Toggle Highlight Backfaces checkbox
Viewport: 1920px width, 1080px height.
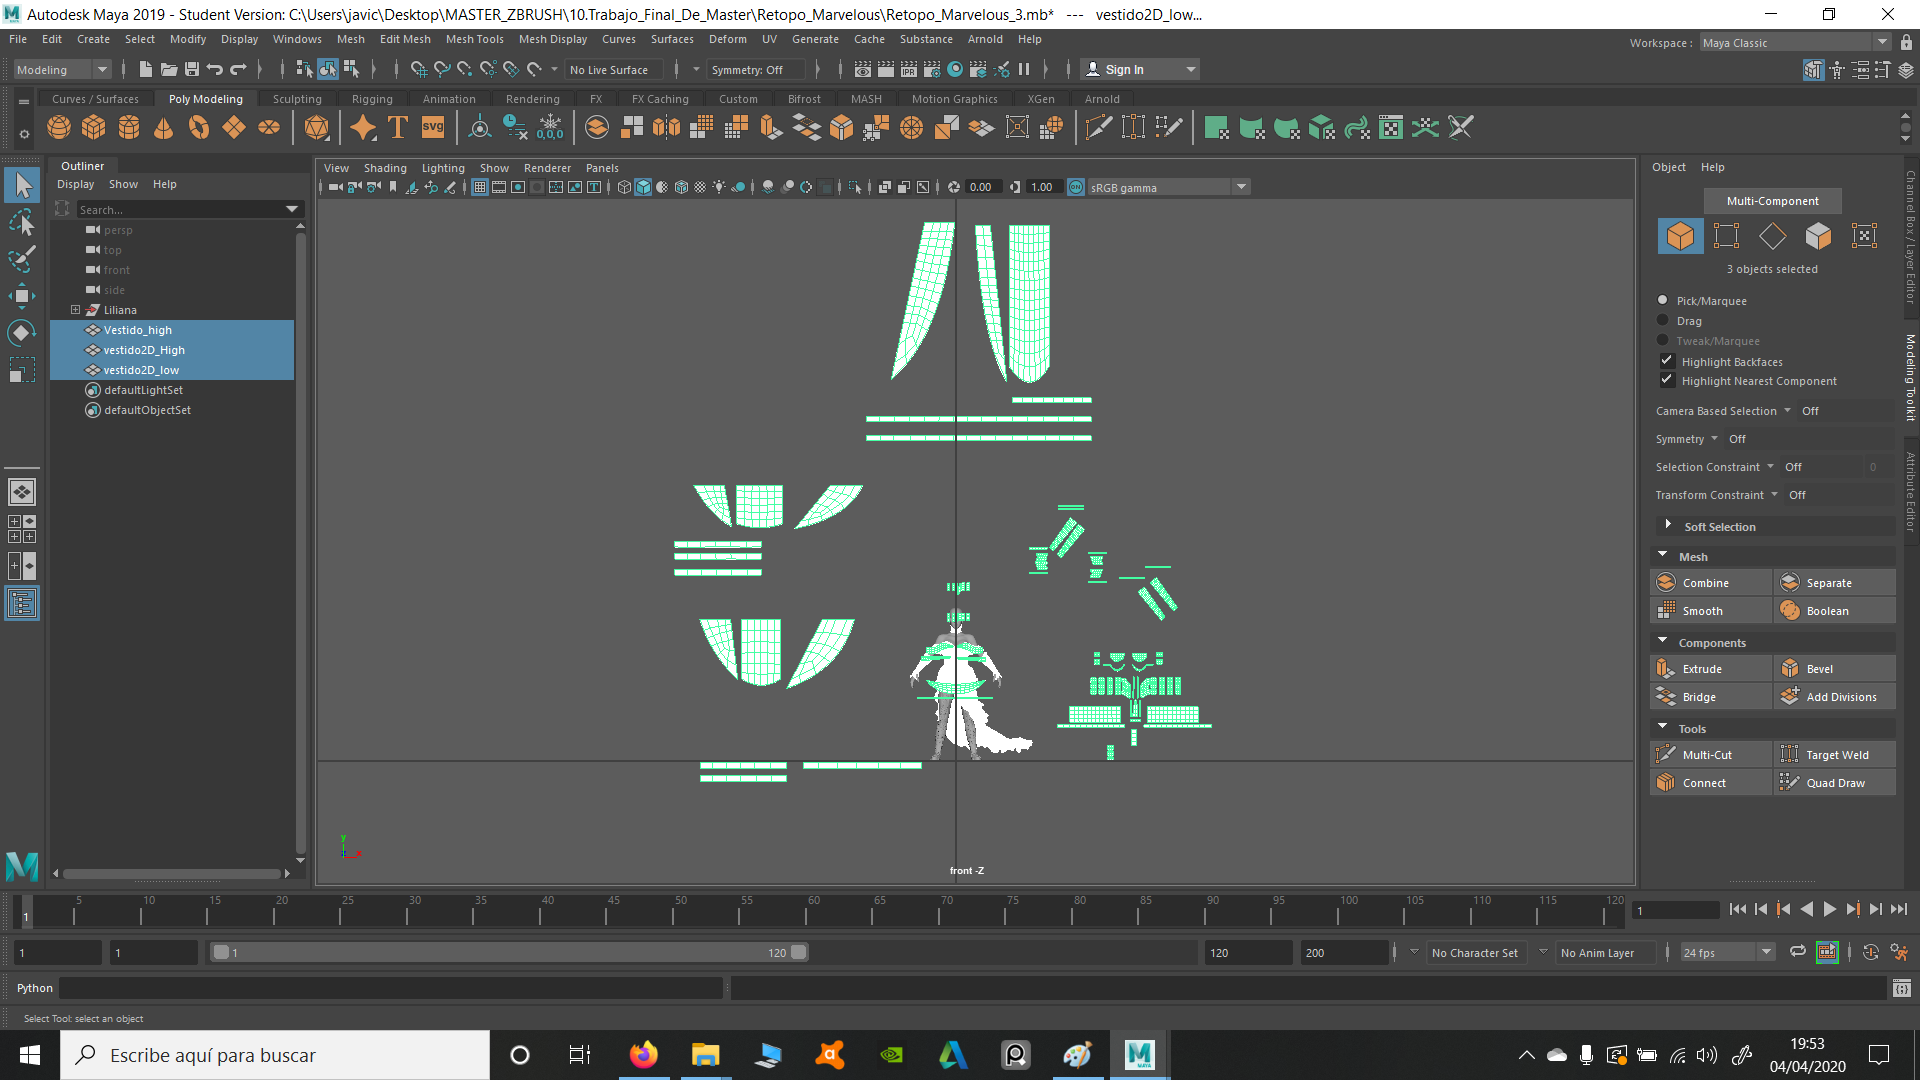coord(1667,361)
